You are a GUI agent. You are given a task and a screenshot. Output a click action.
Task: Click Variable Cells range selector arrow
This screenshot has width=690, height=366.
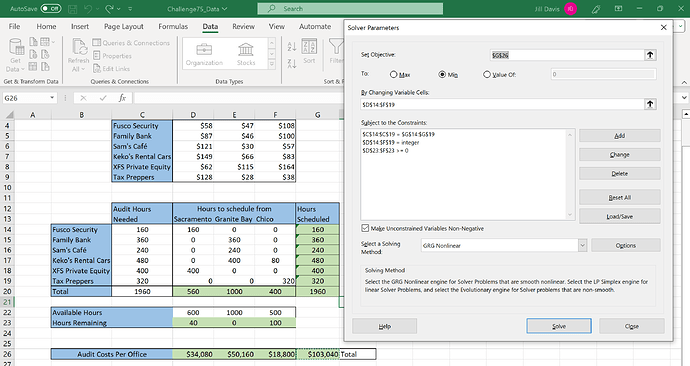(x=650, y=104)
